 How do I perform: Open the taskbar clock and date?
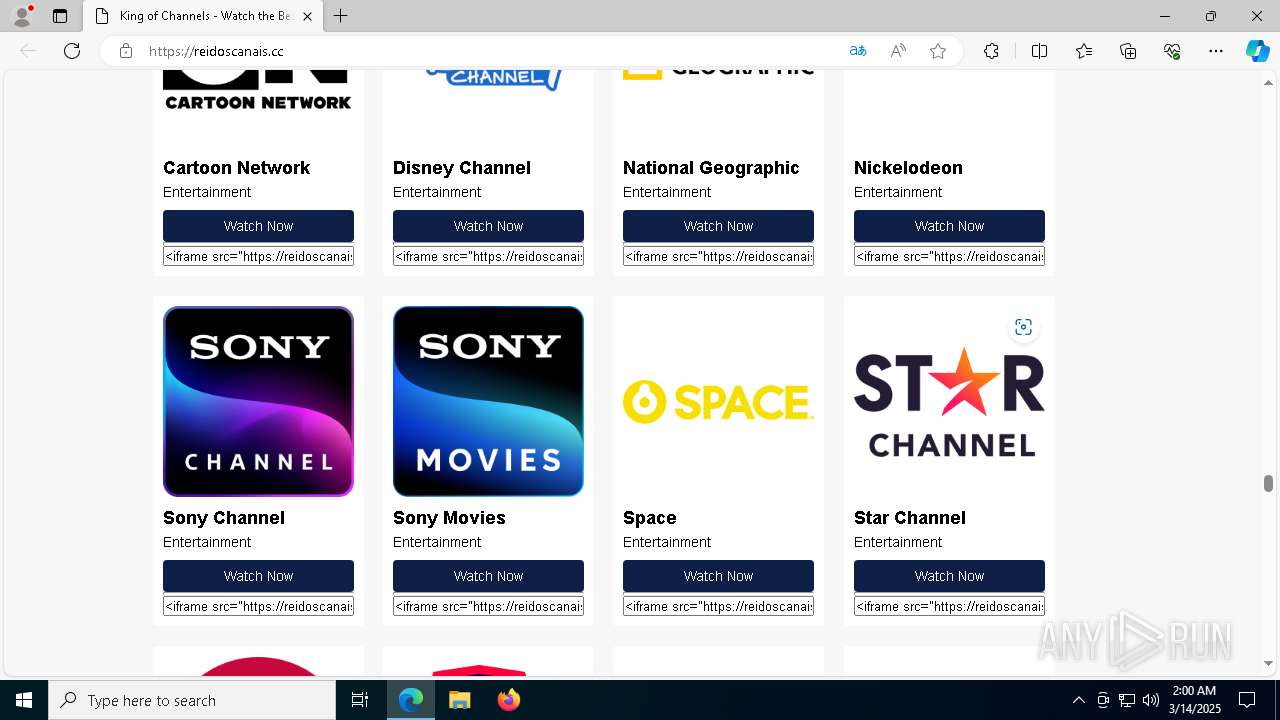1195,700
